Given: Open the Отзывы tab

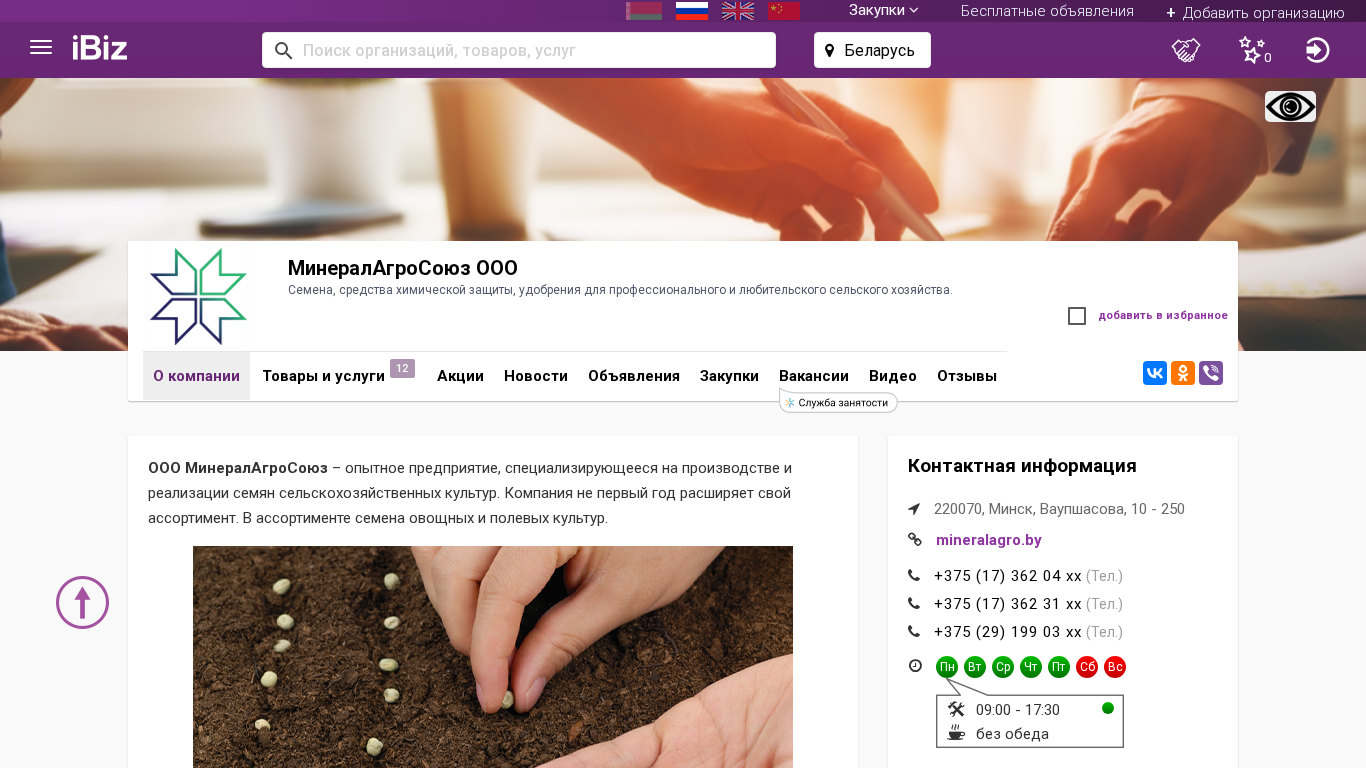Looking at the screenshot, I should coord(967,376).
